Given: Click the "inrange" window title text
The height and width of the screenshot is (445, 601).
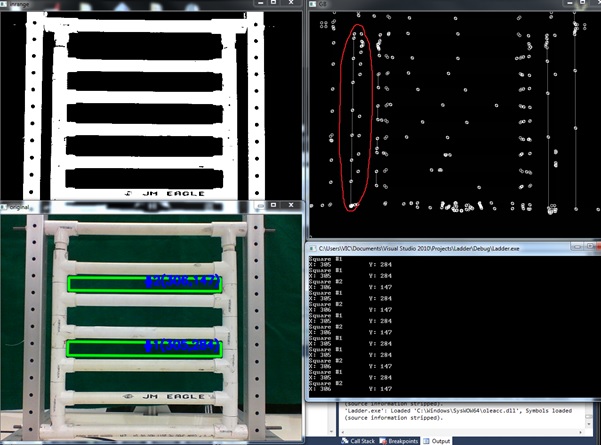Looking at the screenshot, I should [19, 5].
